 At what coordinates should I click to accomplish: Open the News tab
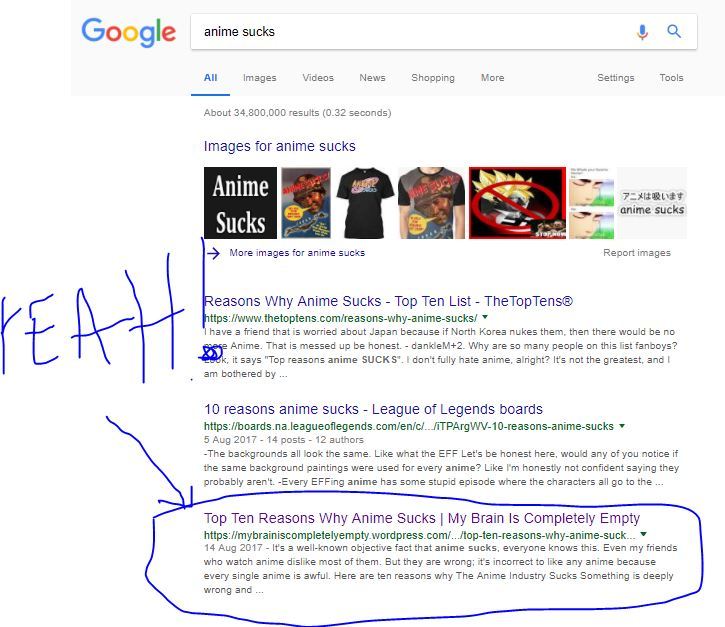372,78
